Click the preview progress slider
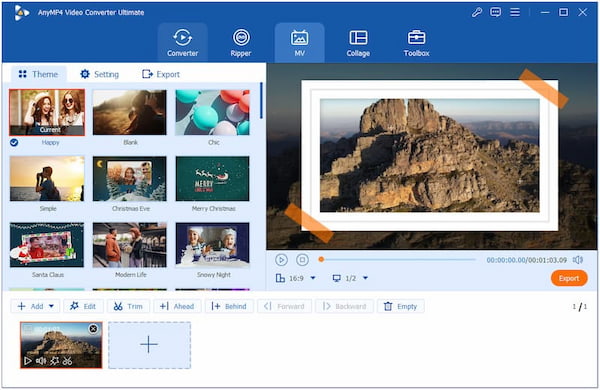This screenshot has width=600, height=390. pos(398,259)
